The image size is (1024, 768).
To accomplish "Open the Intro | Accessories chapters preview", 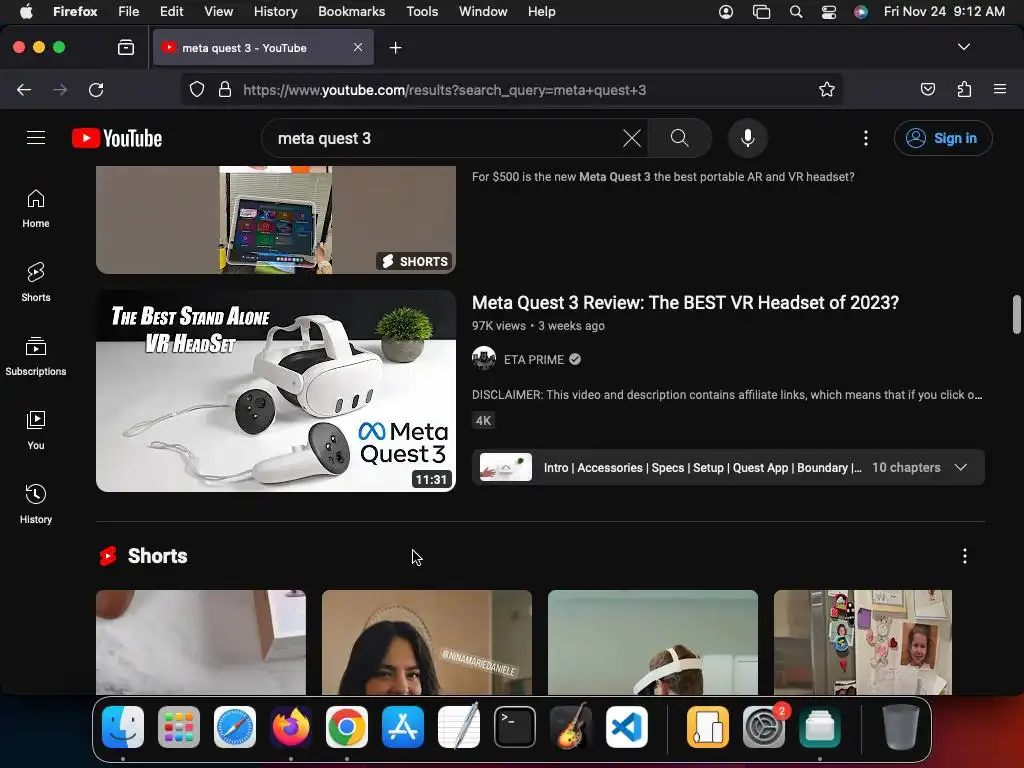I will [x=728, y=468].
